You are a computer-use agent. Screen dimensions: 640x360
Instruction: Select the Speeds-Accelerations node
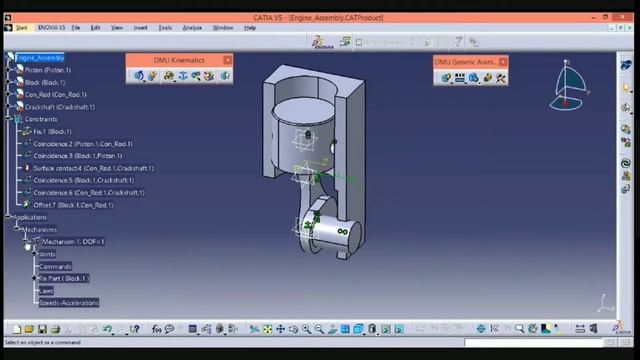pyautogui.click(x=69, y=303)
